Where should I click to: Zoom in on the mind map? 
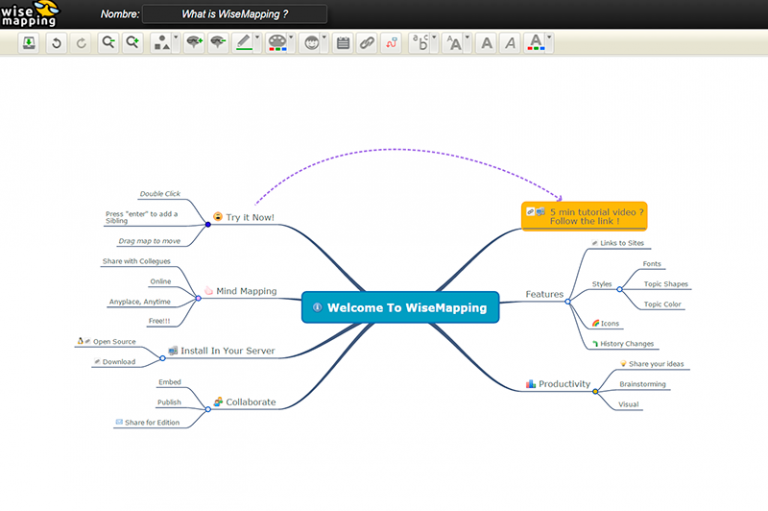132,43
